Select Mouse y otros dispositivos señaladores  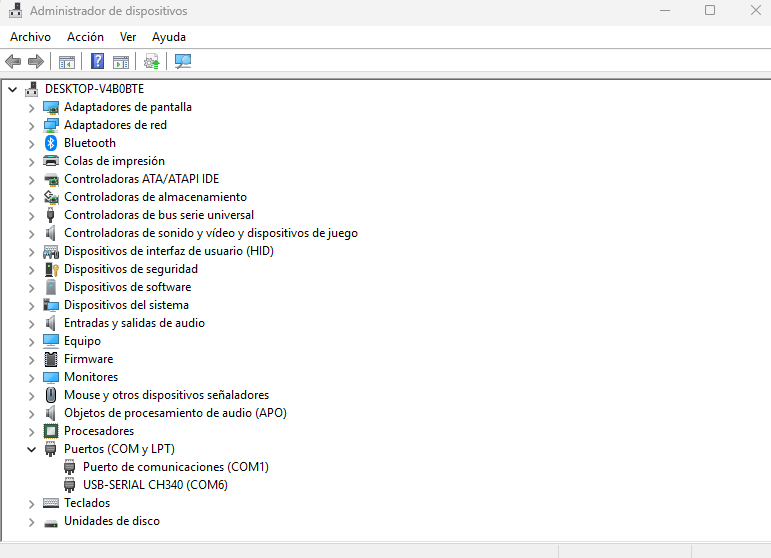point(166,395)
